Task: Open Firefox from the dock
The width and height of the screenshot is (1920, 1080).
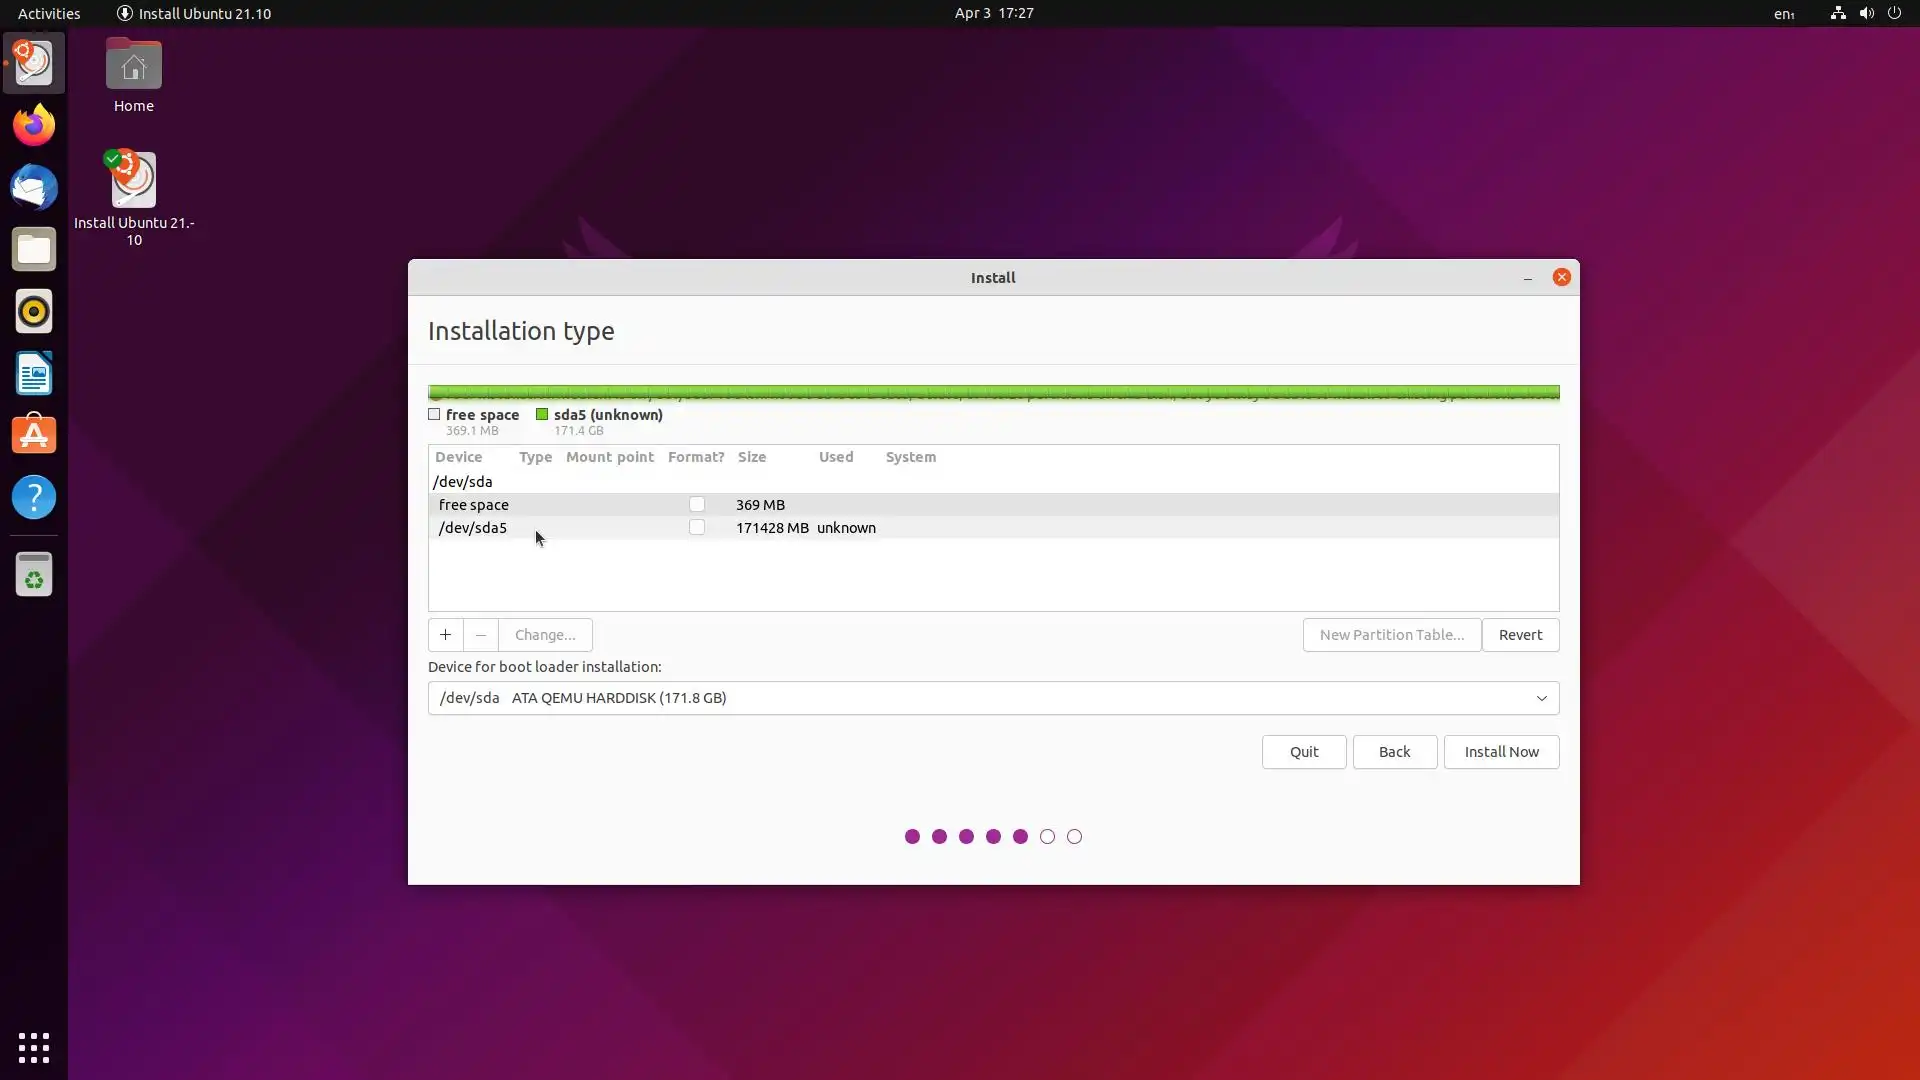Action: tap(34, 126)
